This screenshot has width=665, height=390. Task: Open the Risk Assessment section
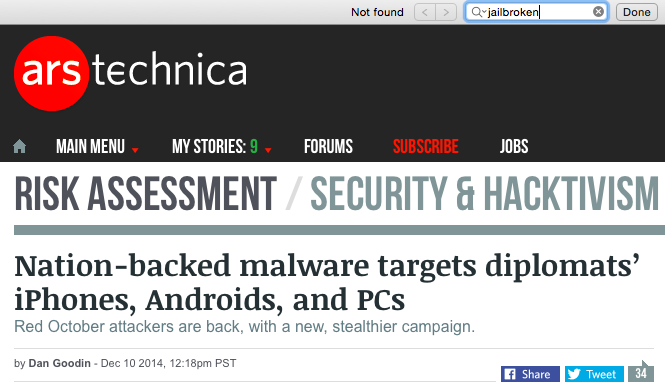145,194
